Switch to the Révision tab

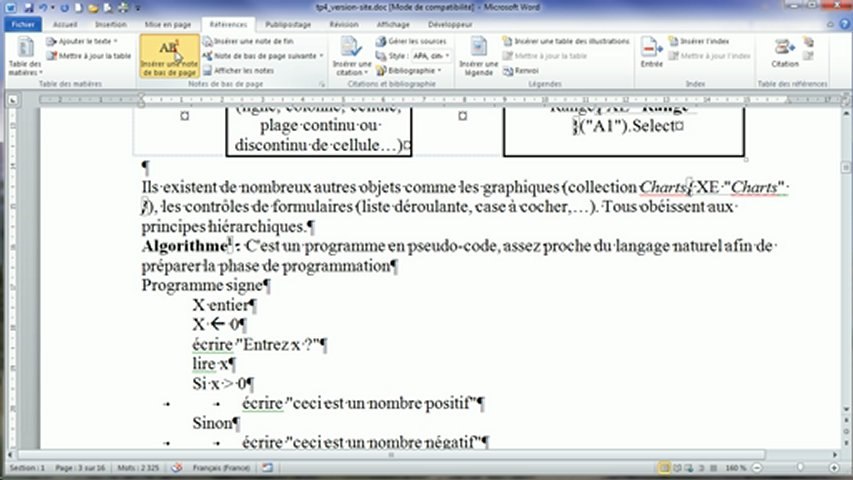[344, 24]
